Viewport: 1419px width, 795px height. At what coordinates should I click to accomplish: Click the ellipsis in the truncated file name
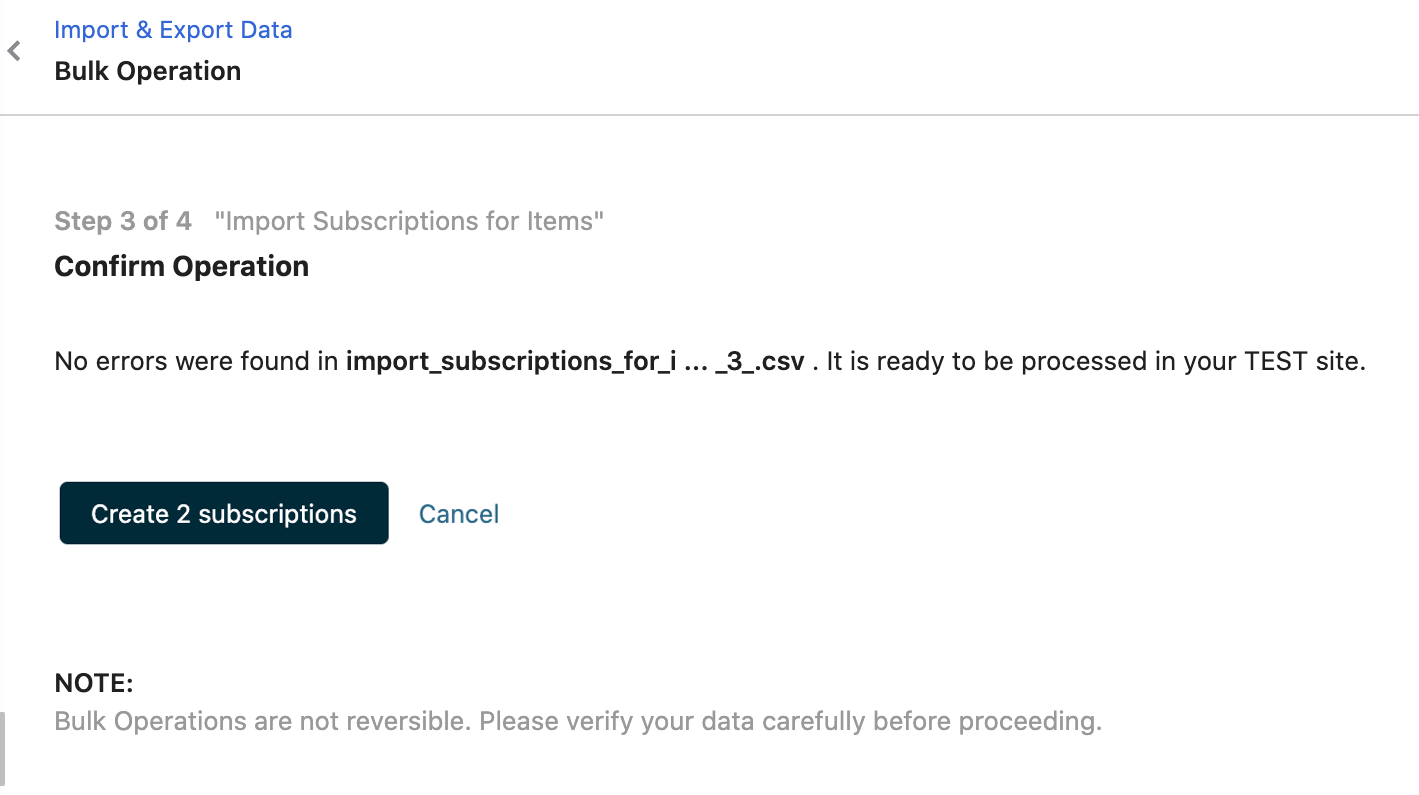point(695,361)
